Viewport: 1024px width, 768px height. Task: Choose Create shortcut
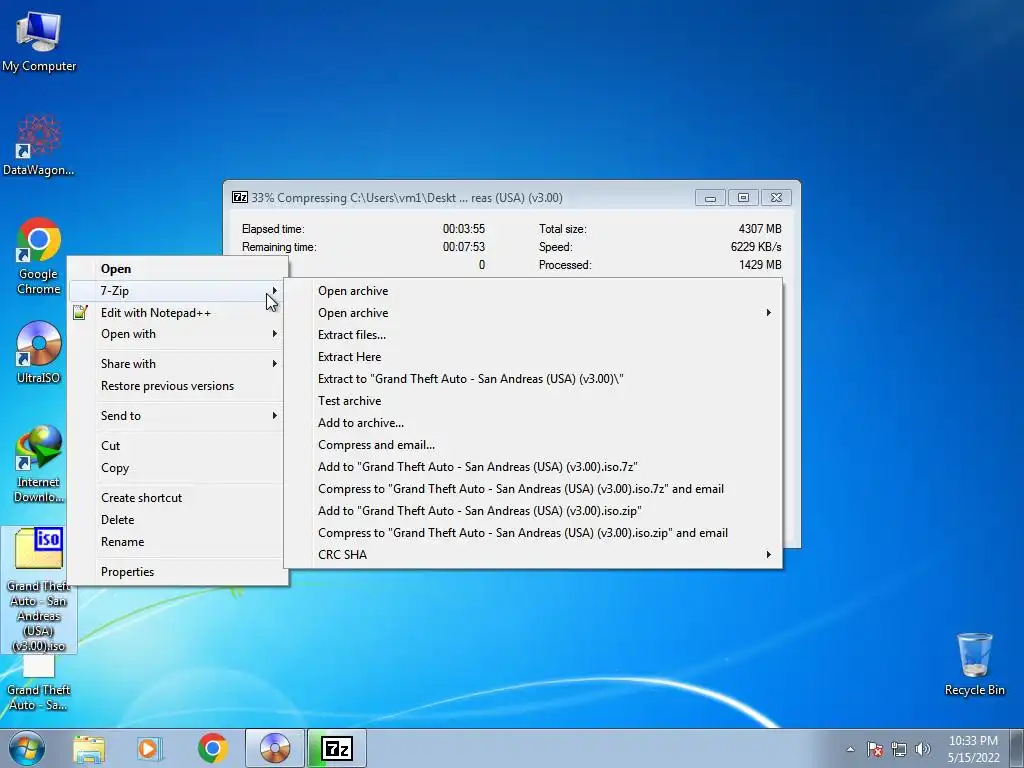click(176, 498)
